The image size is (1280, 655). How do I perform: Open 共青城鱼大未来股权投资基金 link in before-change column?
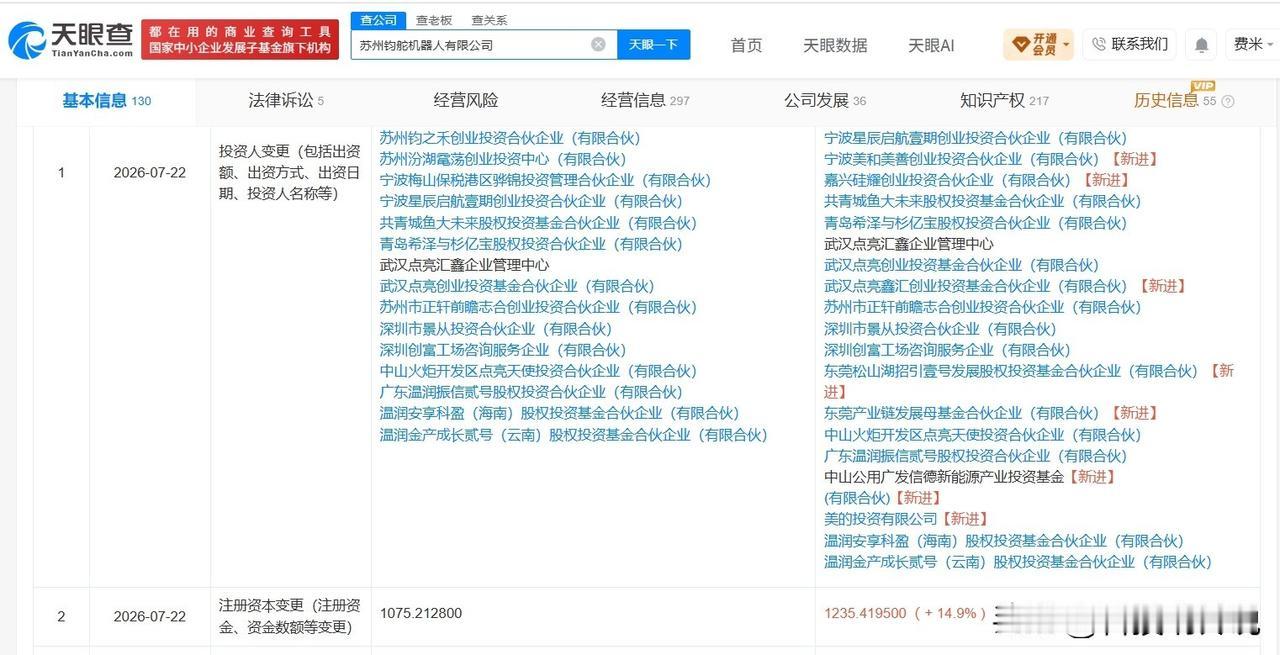click(538, 223)
